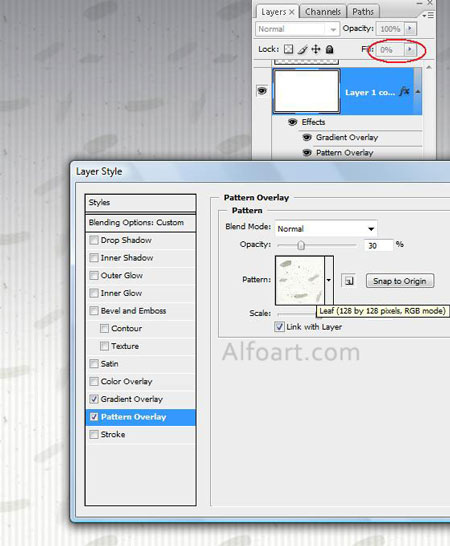Enable the Outer Glow checkbox
The height and width of the screenshot is (546, 450).
pos(94,275)
